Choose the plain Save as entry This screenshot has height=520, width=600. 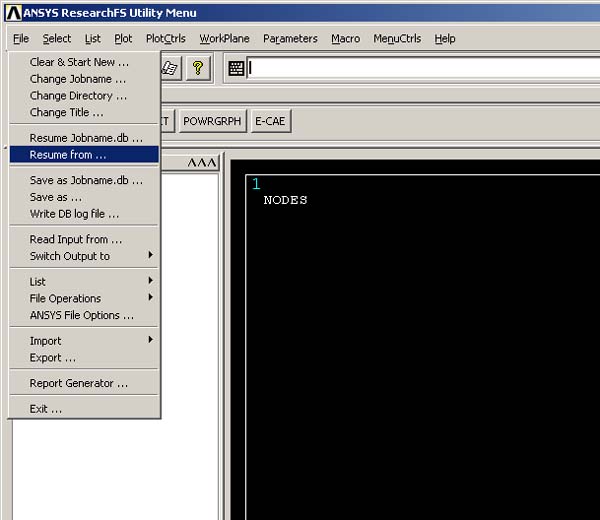coord(84,197)
